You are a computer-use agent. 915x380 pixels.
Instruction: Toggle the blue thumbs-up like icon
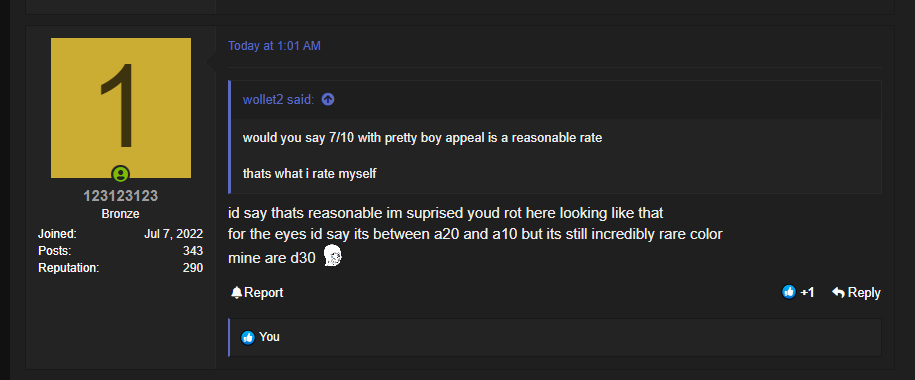789,292
